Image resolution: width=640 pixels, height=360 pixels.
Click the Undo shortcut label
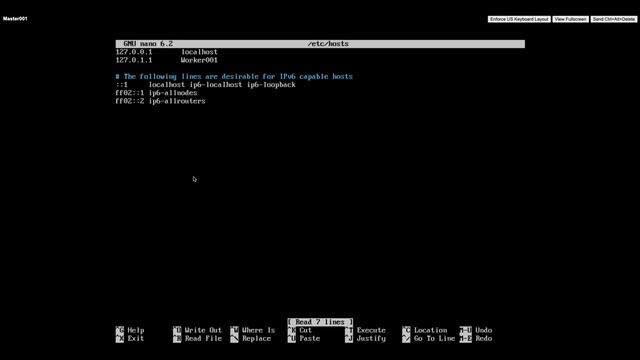point(484,330)
